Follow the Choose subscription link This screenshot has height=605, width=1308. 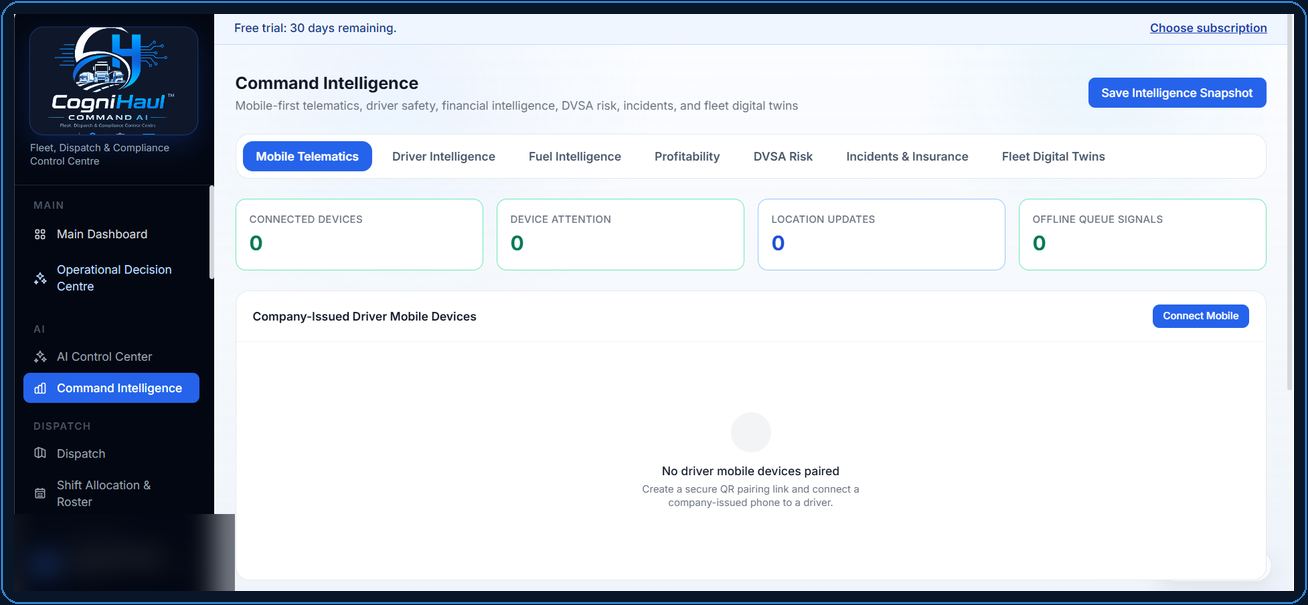(1208, 28)
